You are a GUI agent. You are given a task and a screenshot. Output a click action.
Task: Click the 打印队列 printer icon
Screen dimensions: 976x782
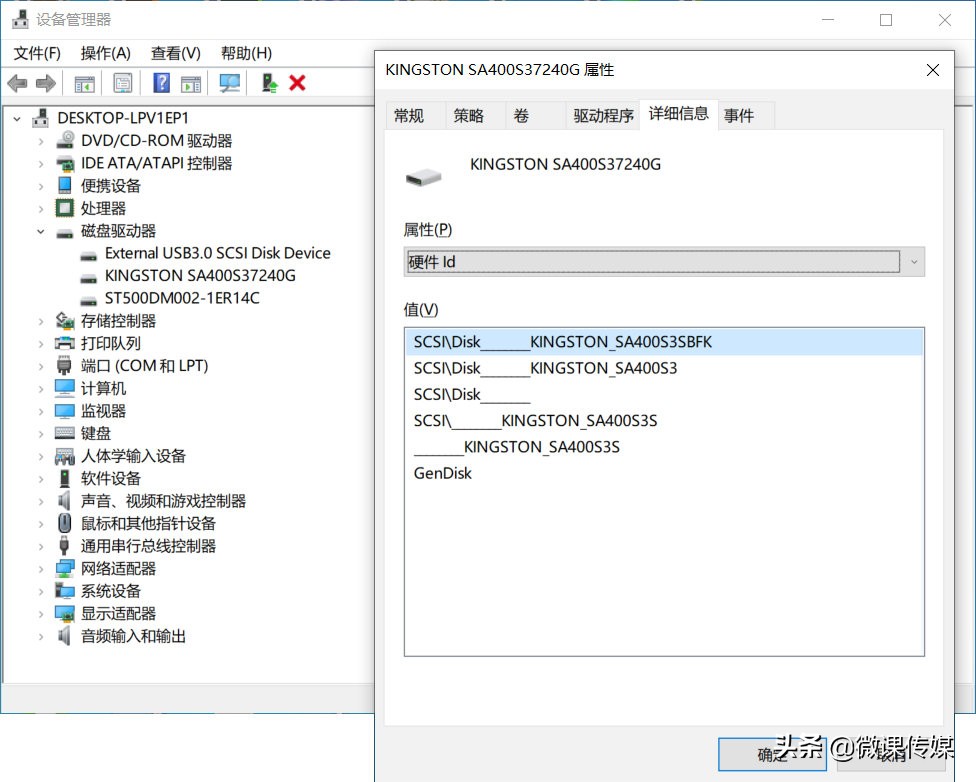65,343
